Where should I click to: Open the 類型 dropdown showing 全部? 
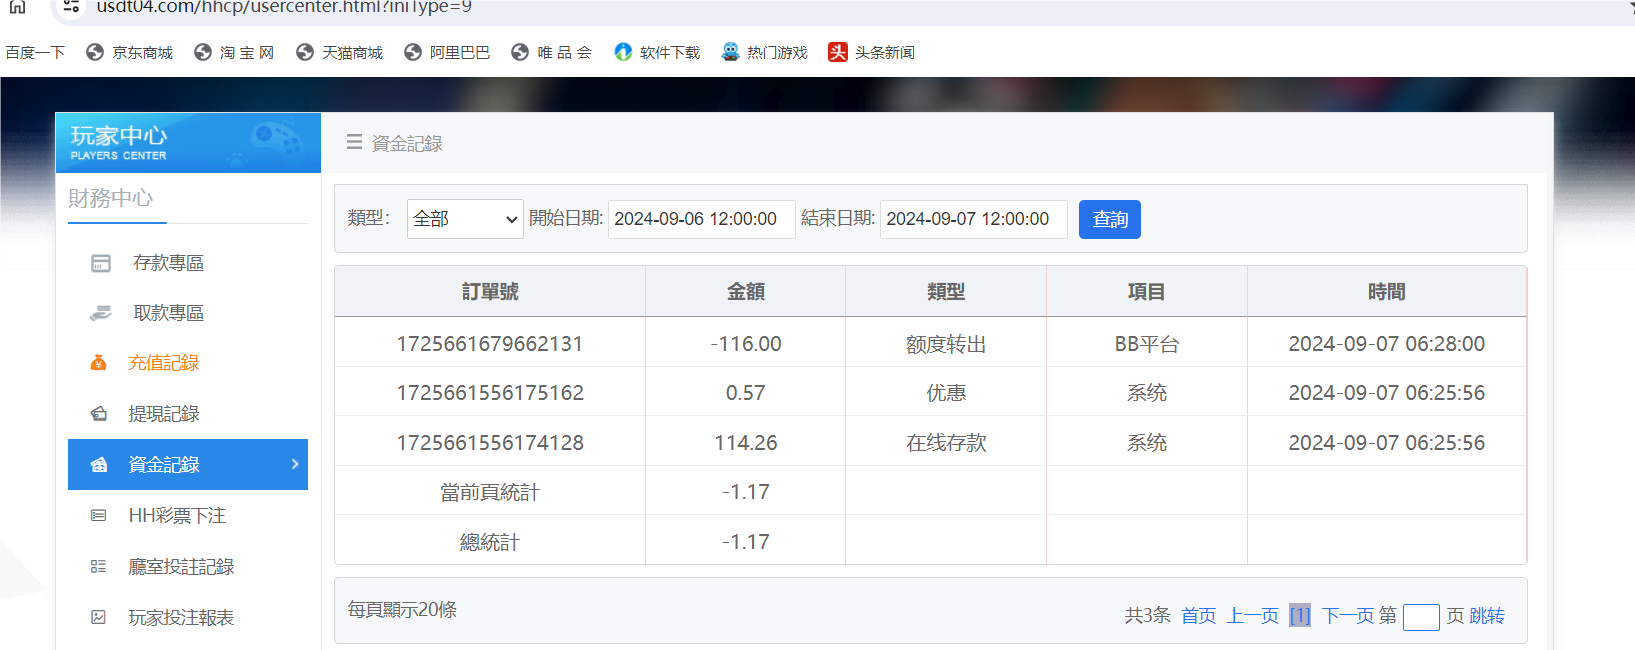click(x=465, y=219)
